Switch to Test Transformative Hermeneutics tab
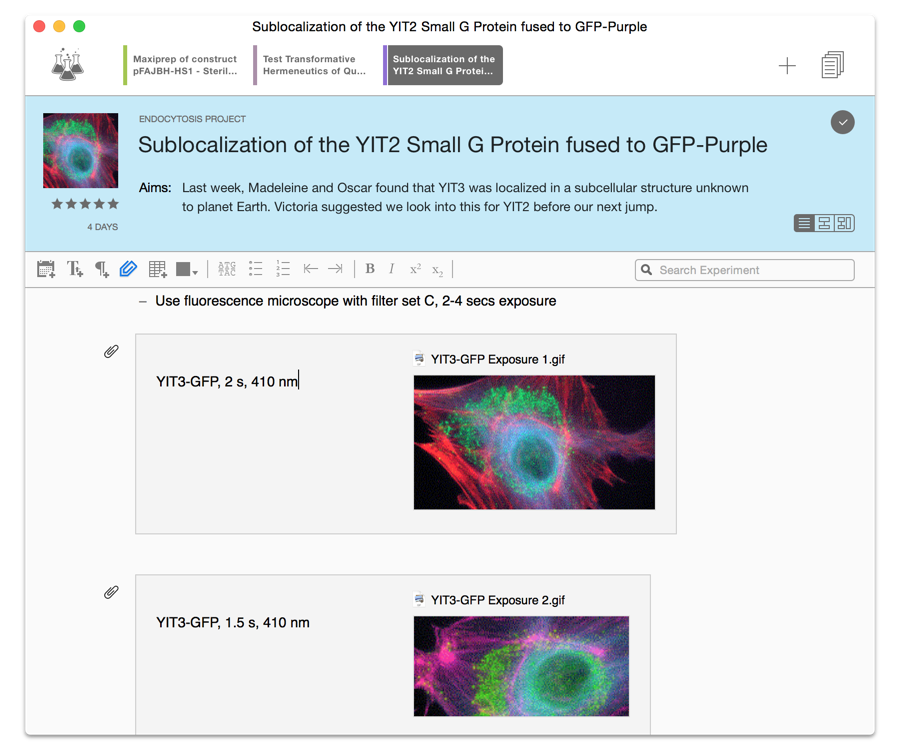 (x=314, y=65)
